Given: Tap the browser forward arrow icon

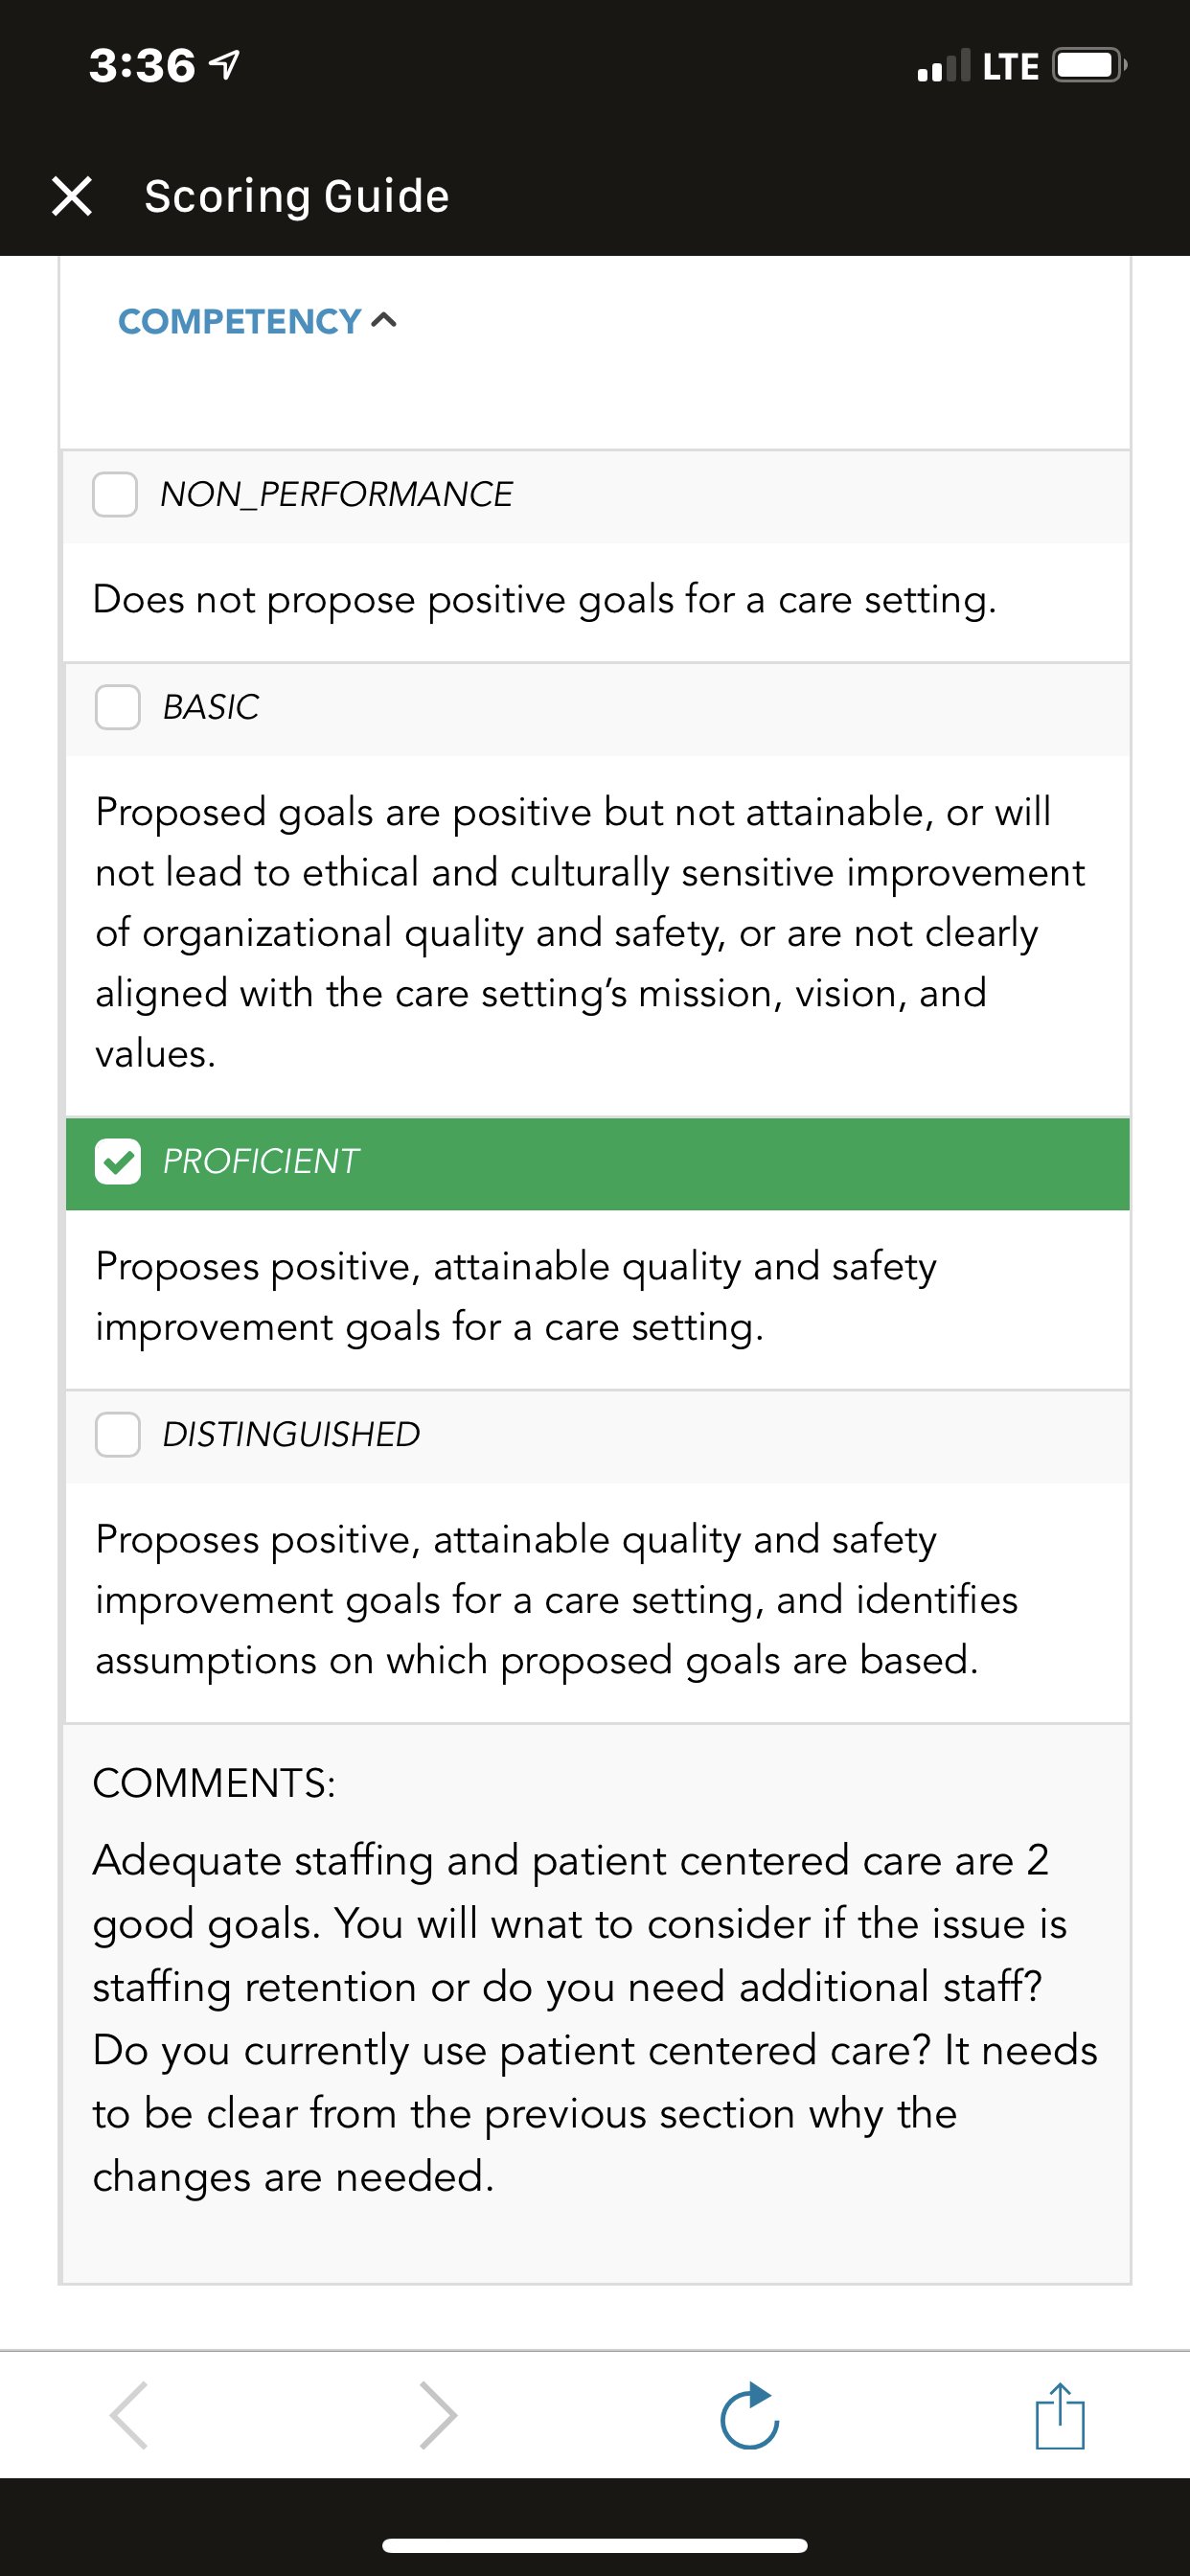Looking at the screenshot, I should pyautogui.click(x=438, y=2415).
